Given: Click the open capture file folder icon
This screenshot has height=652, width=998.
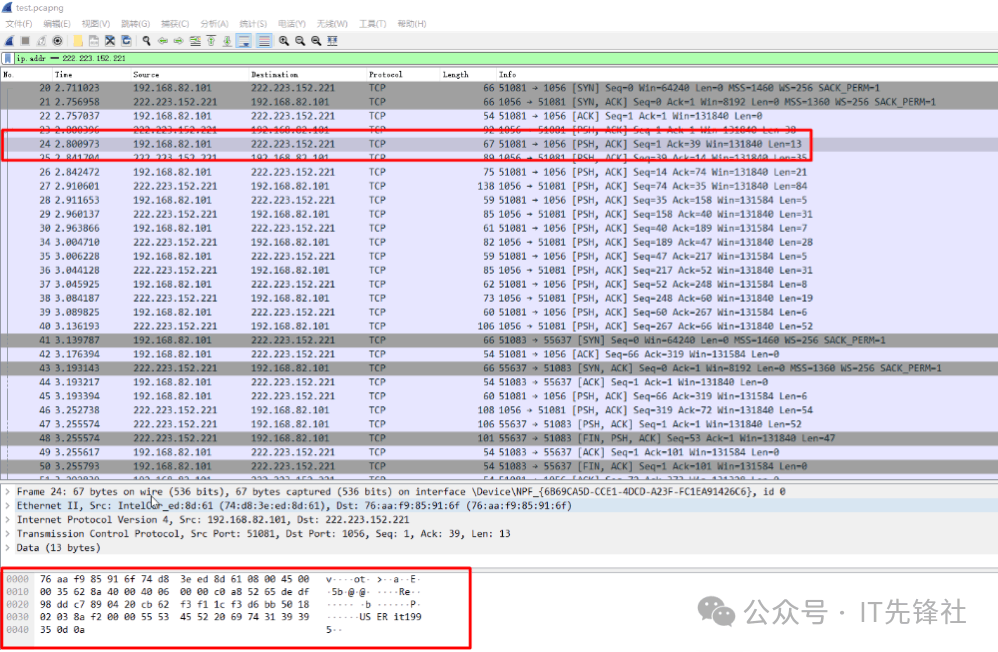Looking at the screenshot, I should tap(78, 41).
